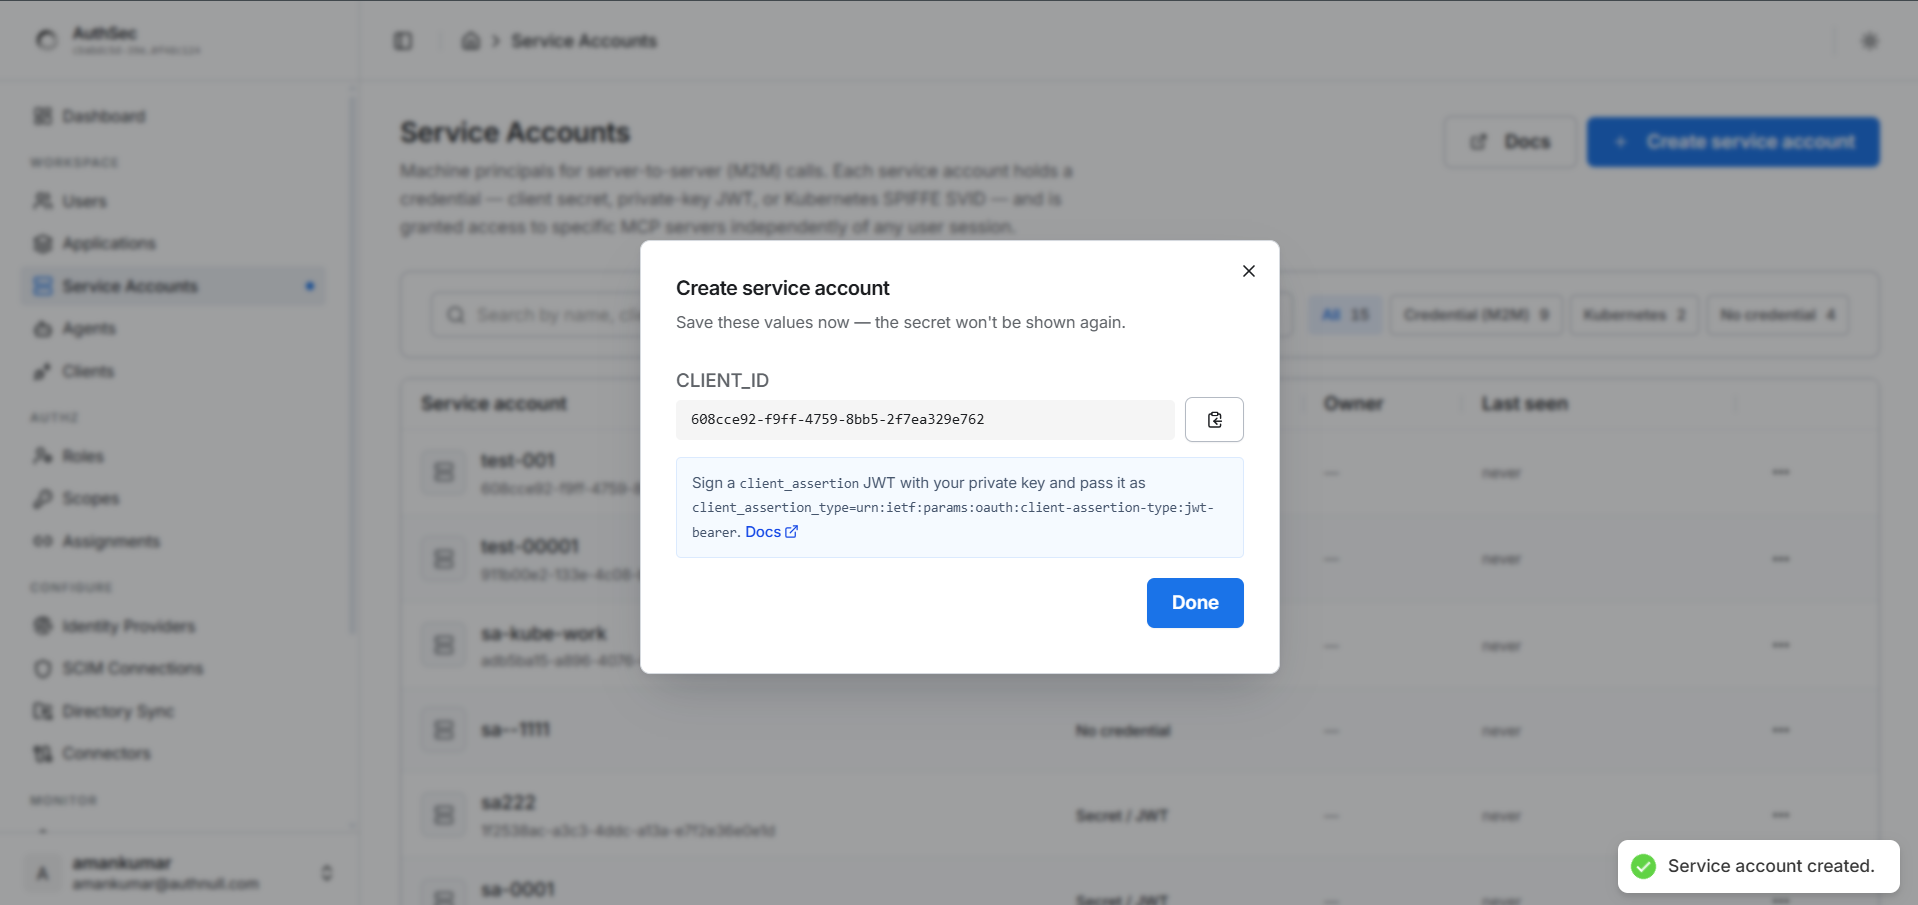1918x905 pixels.
Task: Click the Done button
Action: coord(1195,603)
